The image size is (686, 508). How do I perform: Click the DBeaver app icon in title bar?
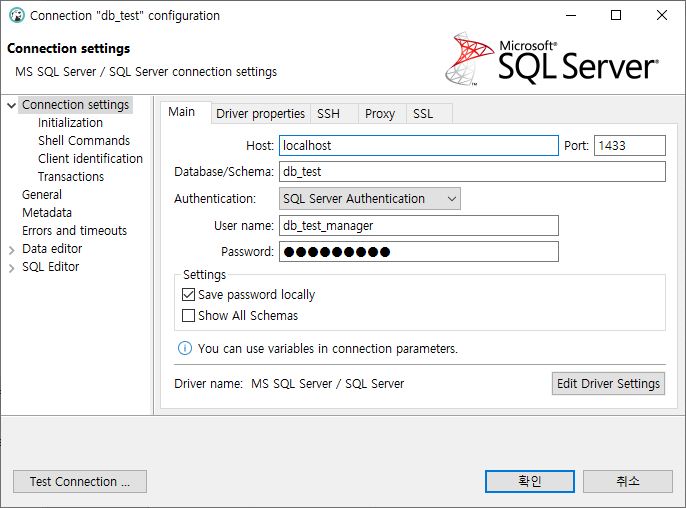pos(17,16)
